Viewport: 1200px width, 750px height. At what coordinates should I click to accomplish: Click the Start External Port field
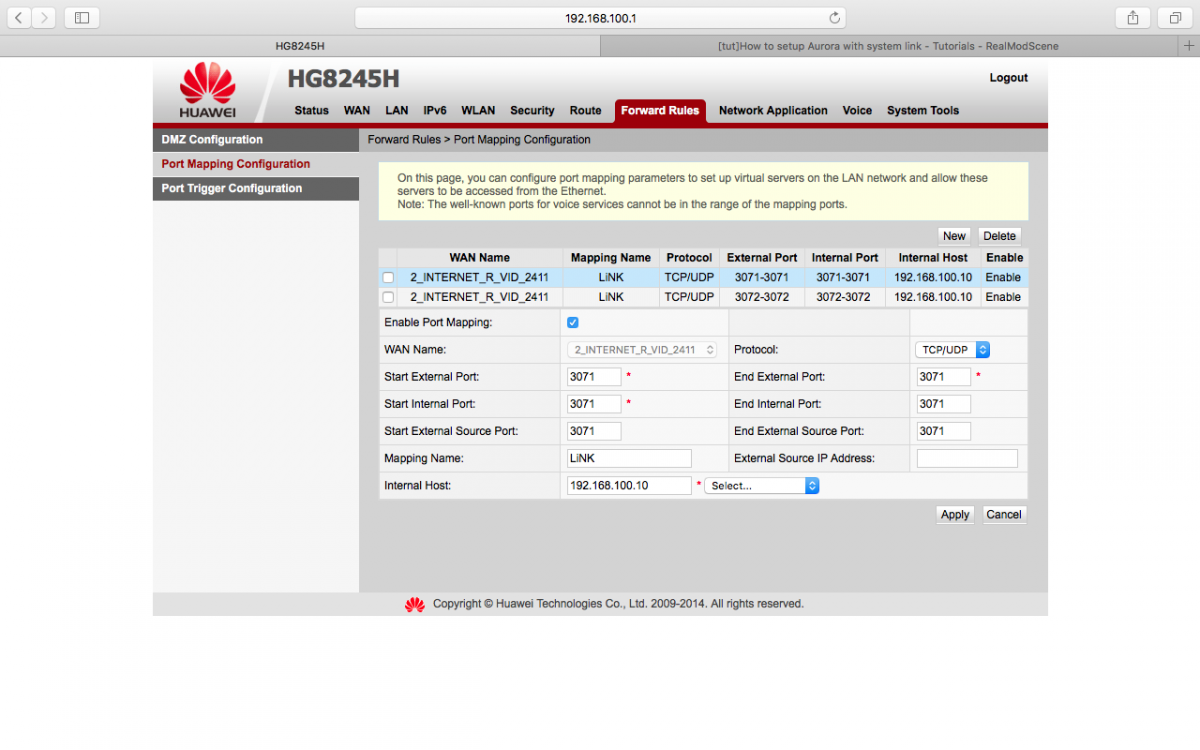594,377
